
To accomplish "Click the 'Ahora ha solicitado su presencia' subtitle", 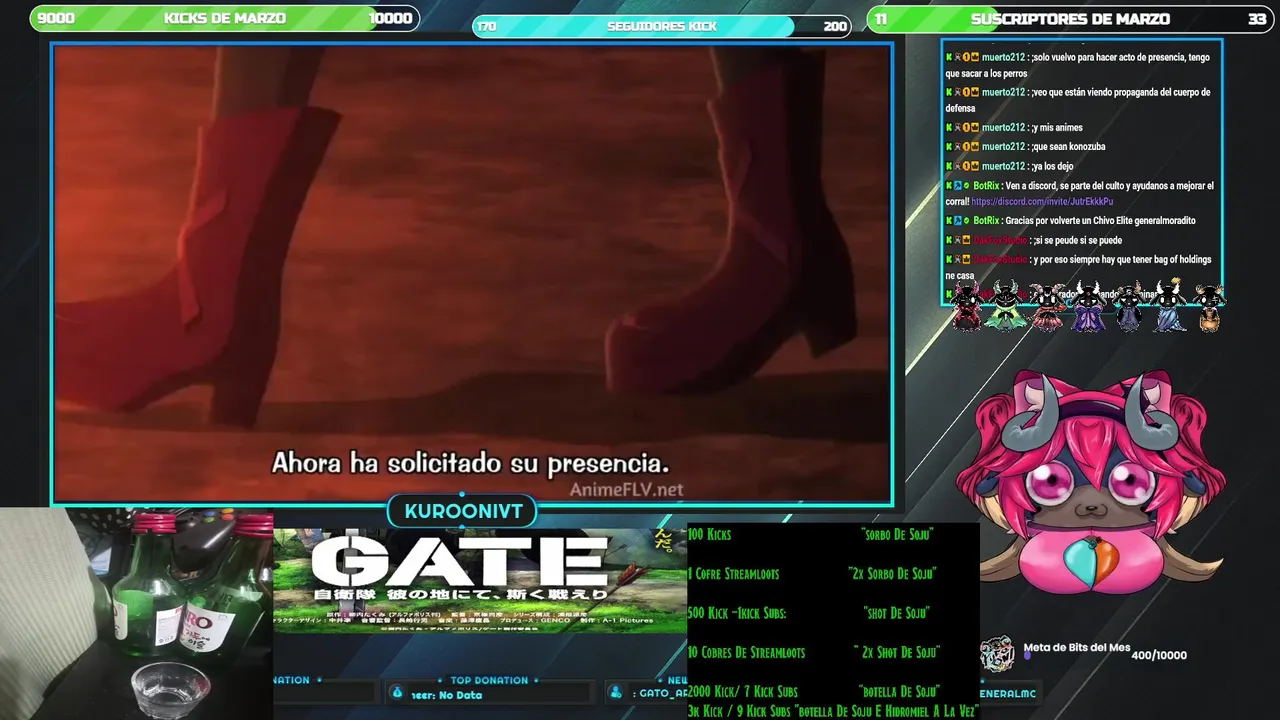I will tap(470, 464).
